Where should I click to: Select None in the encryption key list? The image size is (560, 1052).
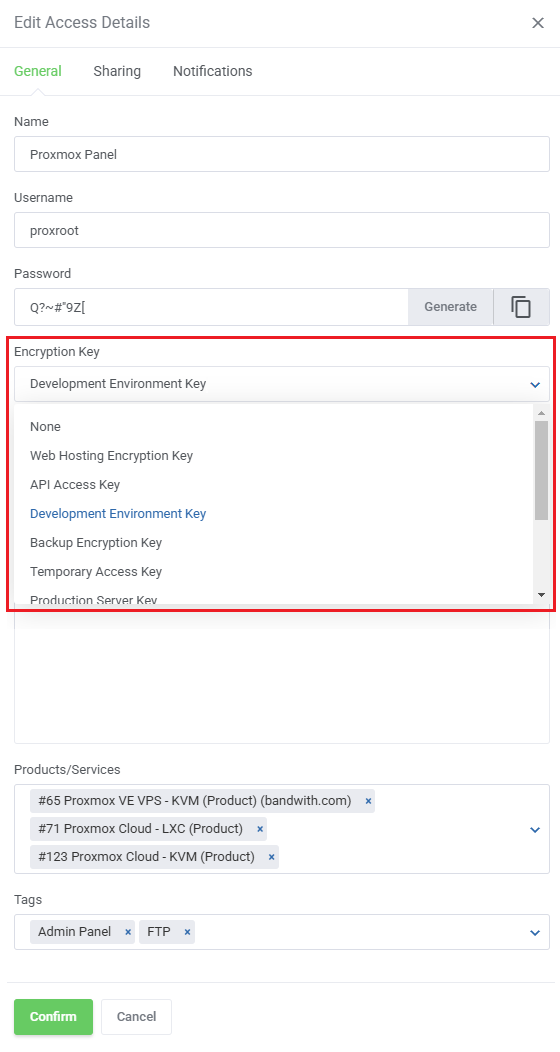click(x=274, y=427)
